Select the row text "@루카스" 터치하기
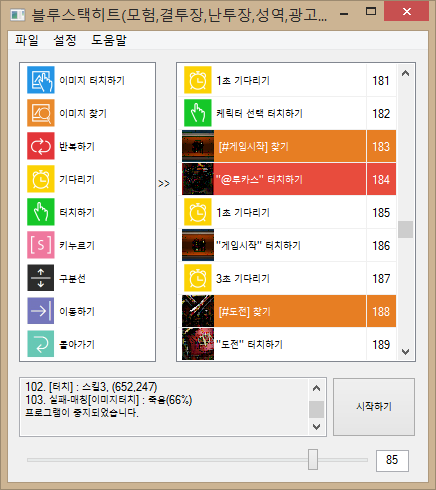The image size is (436, 490). (x=259, y=179)
